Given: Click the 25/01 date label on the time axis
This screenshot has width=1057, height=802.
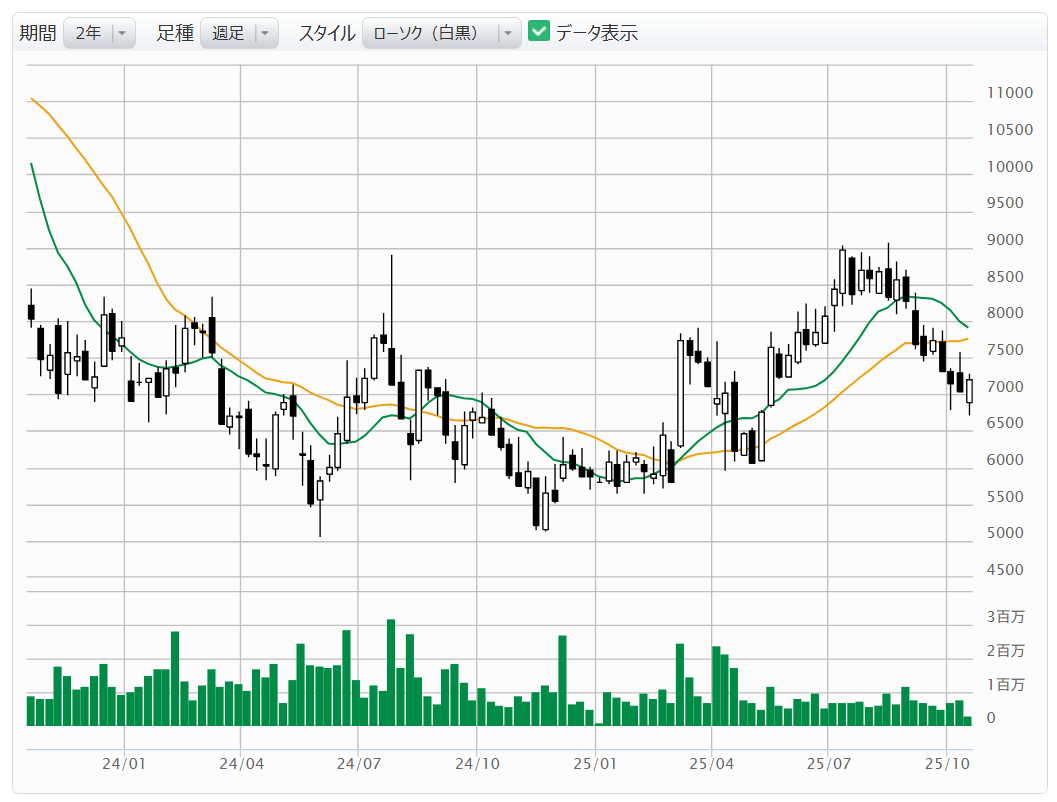Looking at the screenshot, I should click(593, 765).
